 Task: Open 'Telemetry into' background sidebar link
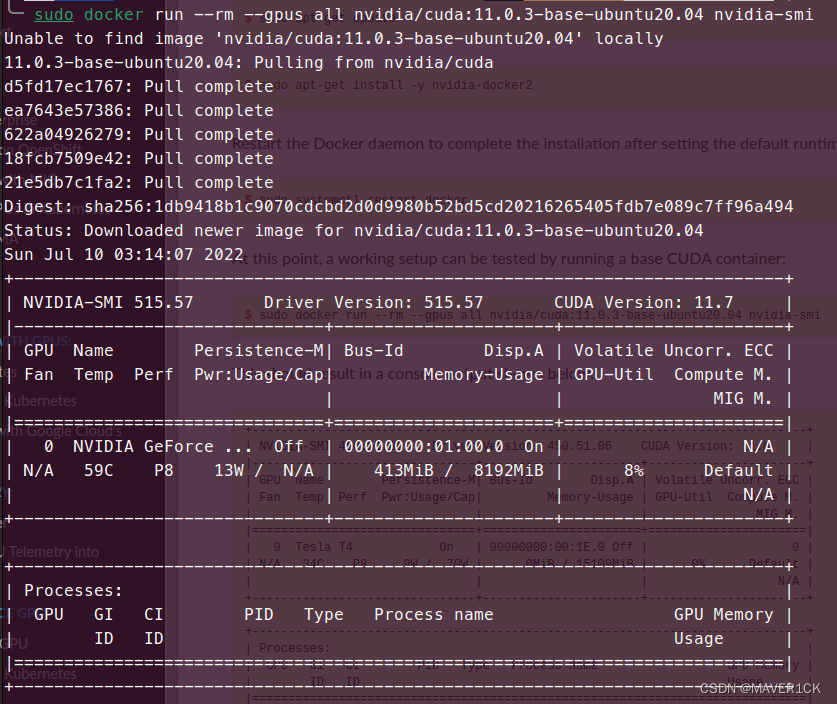[54, 552]
